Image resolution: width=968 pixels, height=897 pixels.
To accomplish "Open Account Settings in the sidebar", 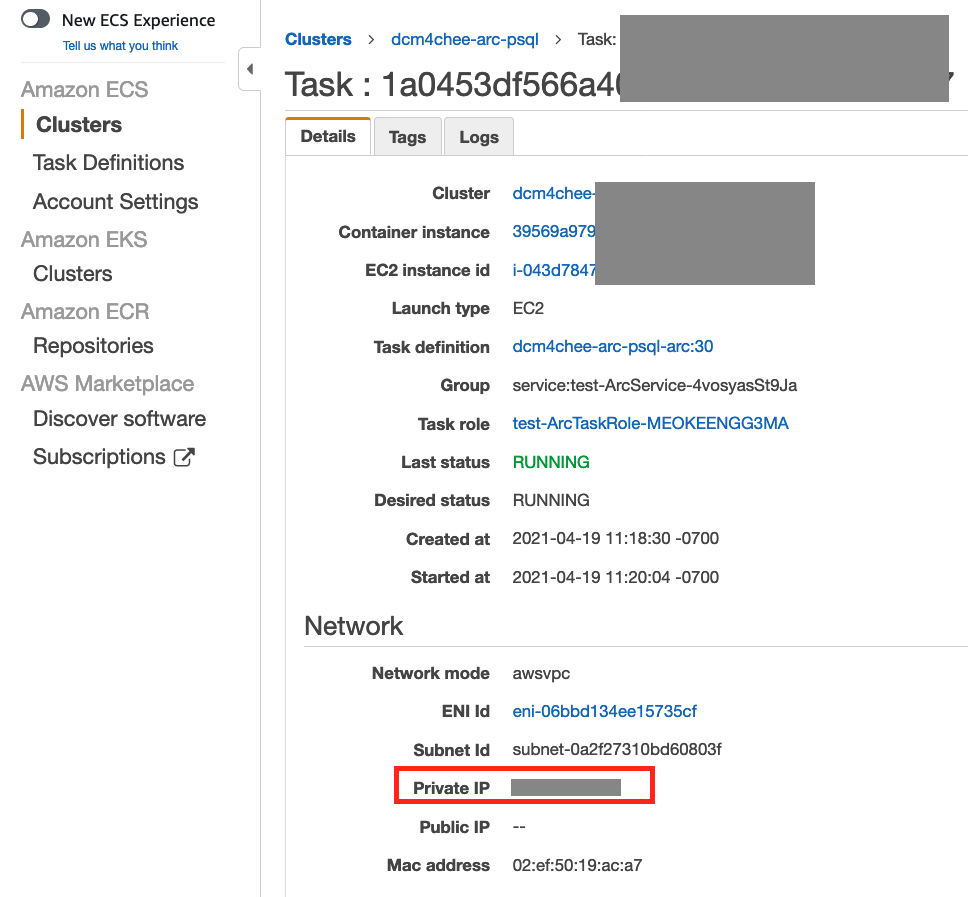I will coord(115,202).
